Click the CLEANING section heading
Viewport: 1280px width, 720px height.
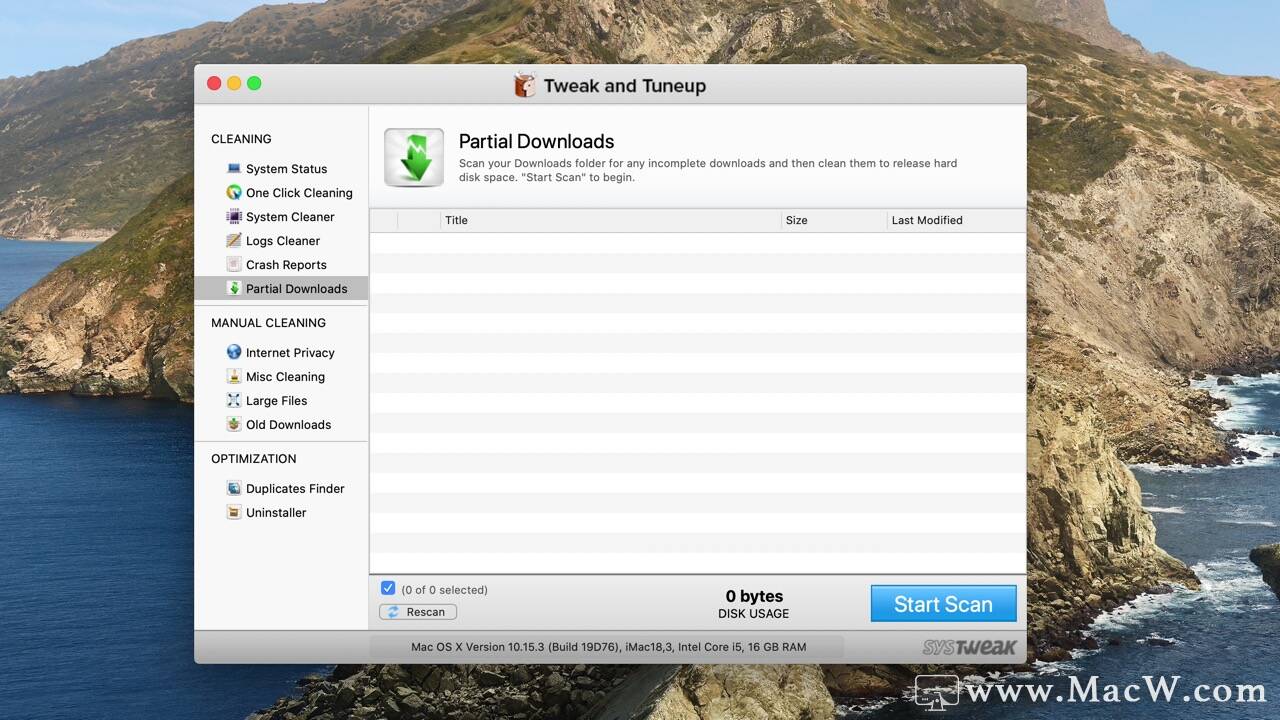click(x=241, y=139)
